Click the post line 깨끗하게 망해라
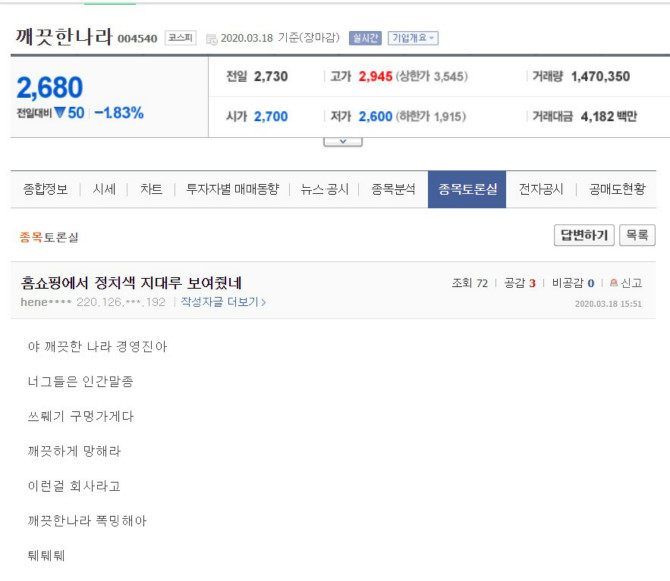 click(74, 451)
